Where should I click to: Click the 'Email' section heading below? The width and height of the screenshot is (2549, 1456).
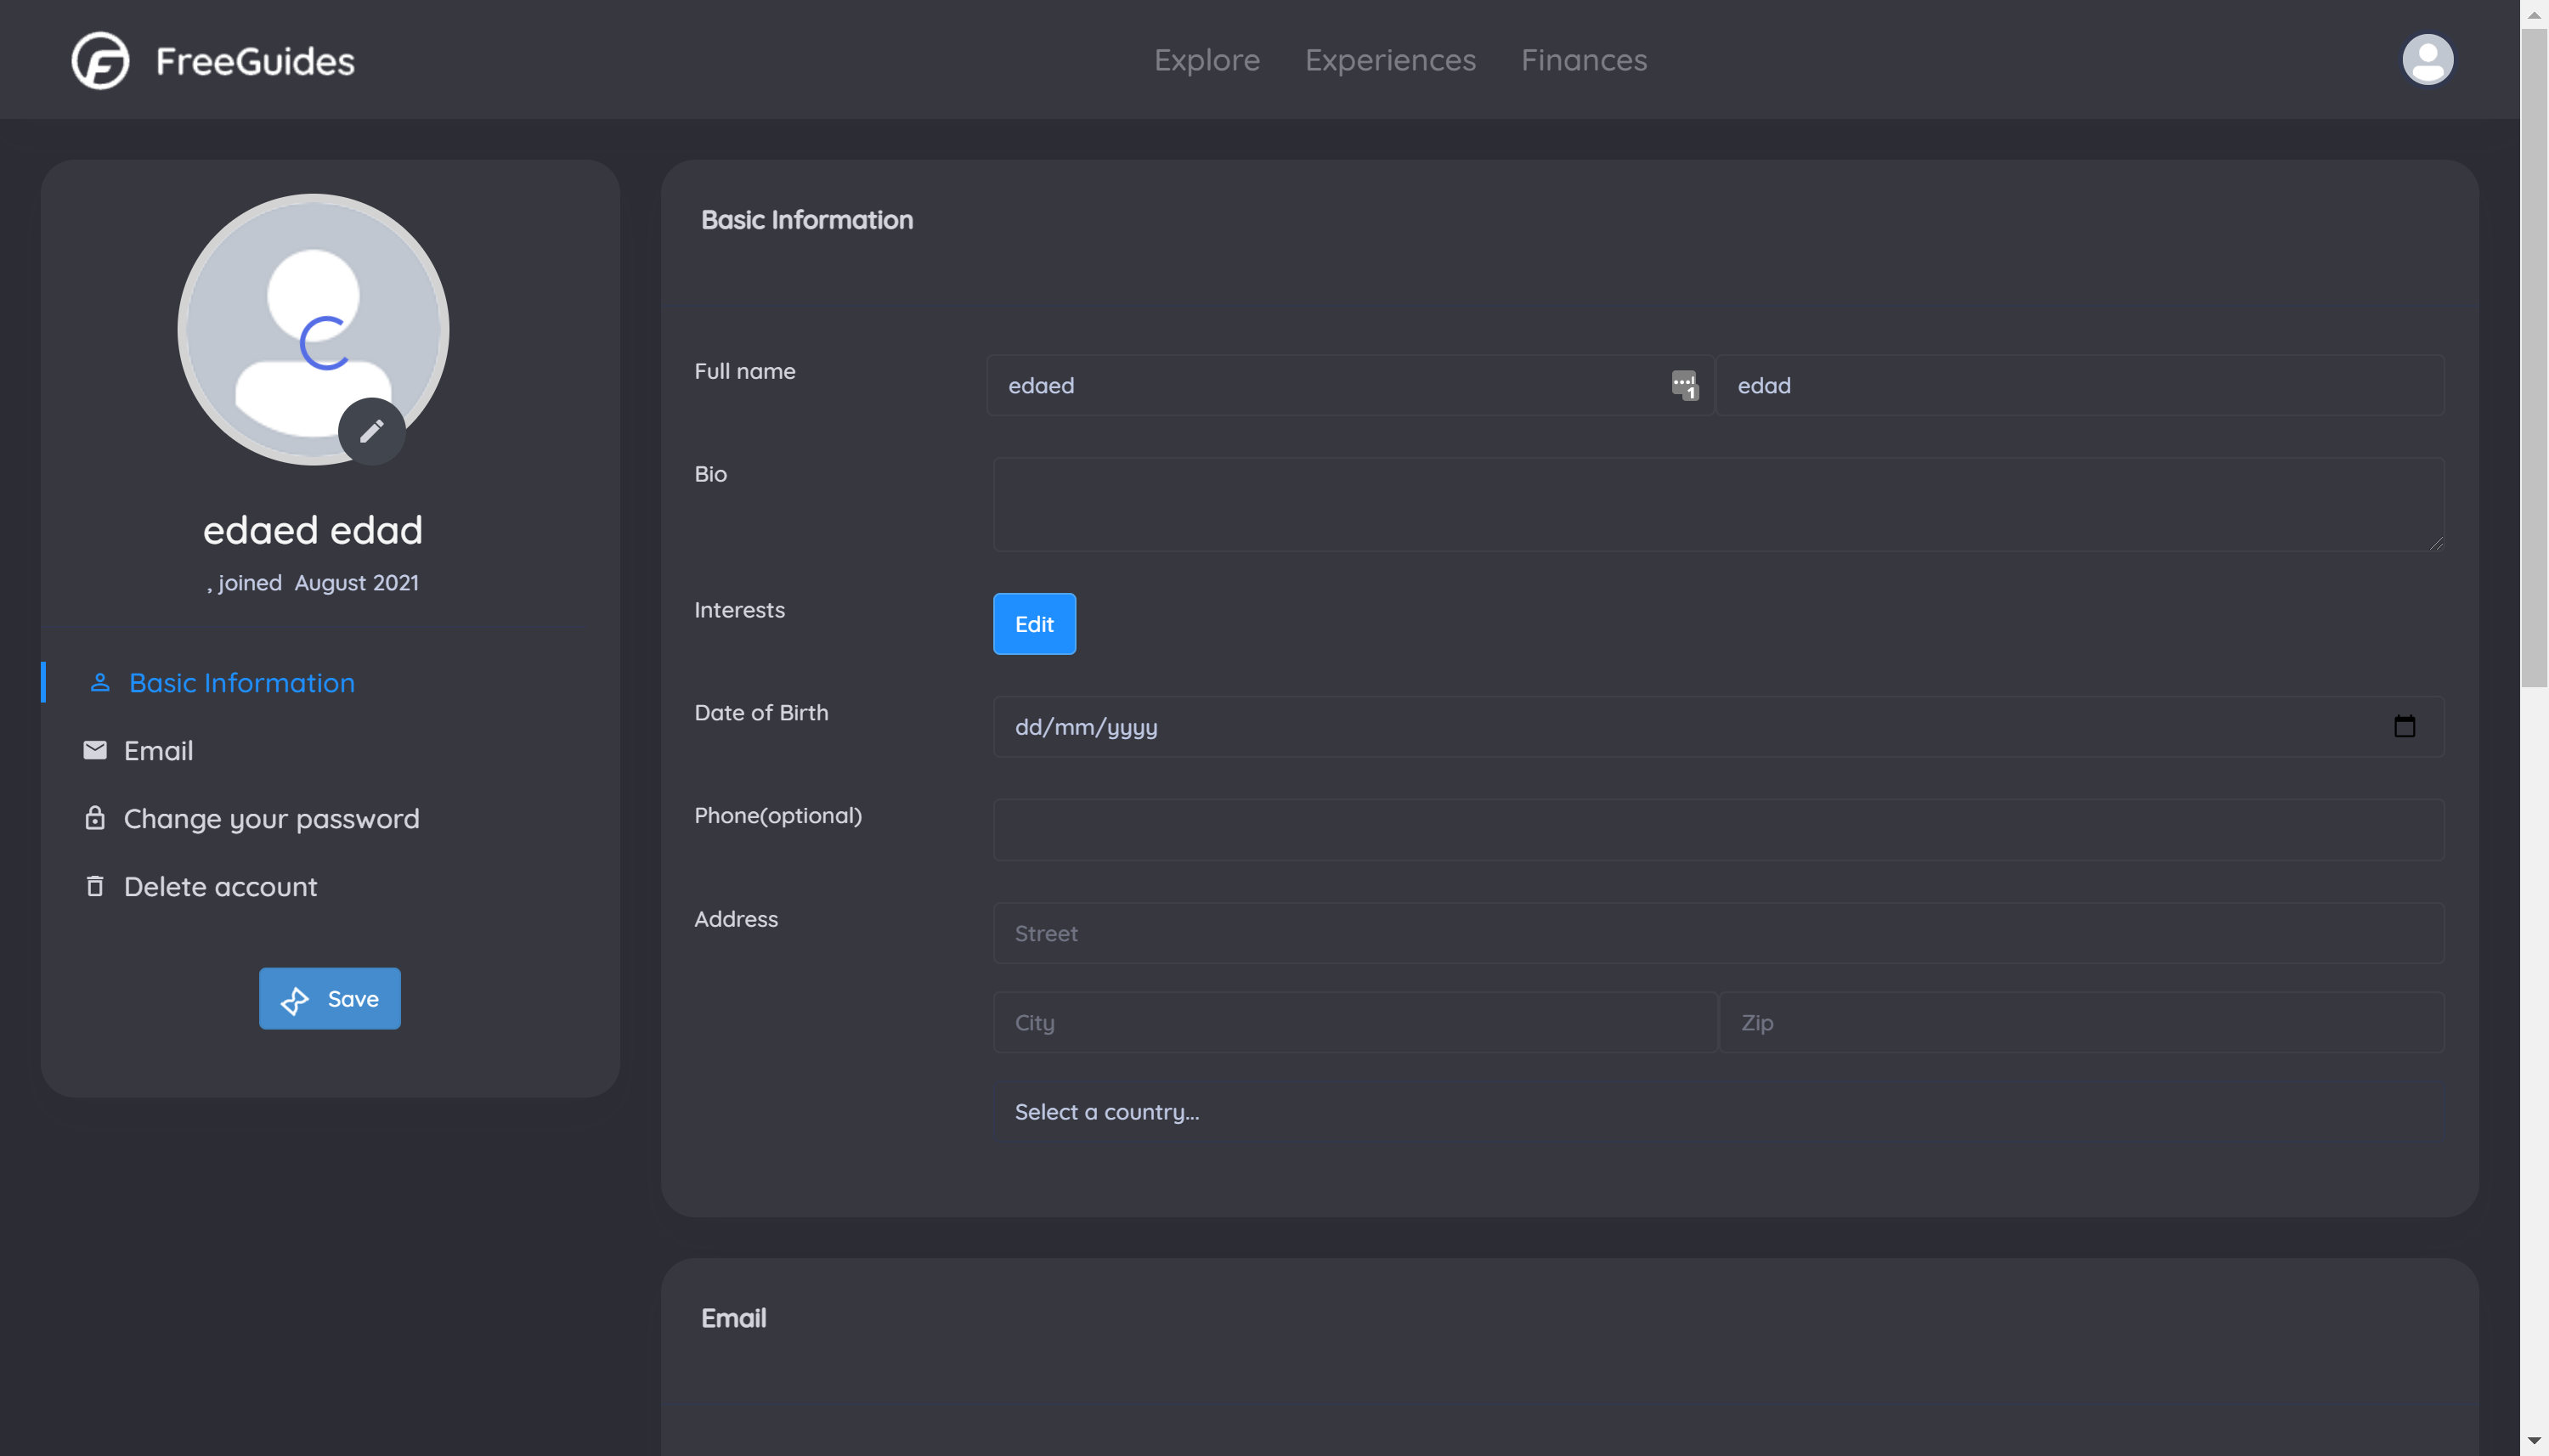click(733, 1318)
